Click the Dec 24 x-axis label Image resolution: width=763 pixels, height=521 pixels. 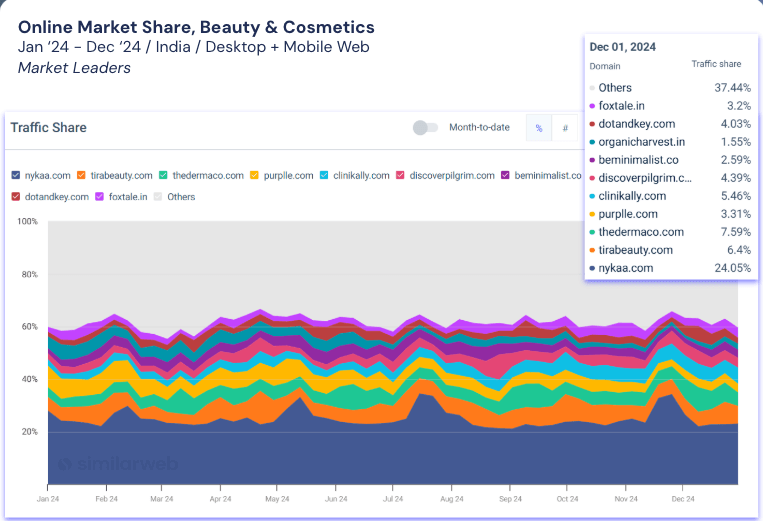683,499
